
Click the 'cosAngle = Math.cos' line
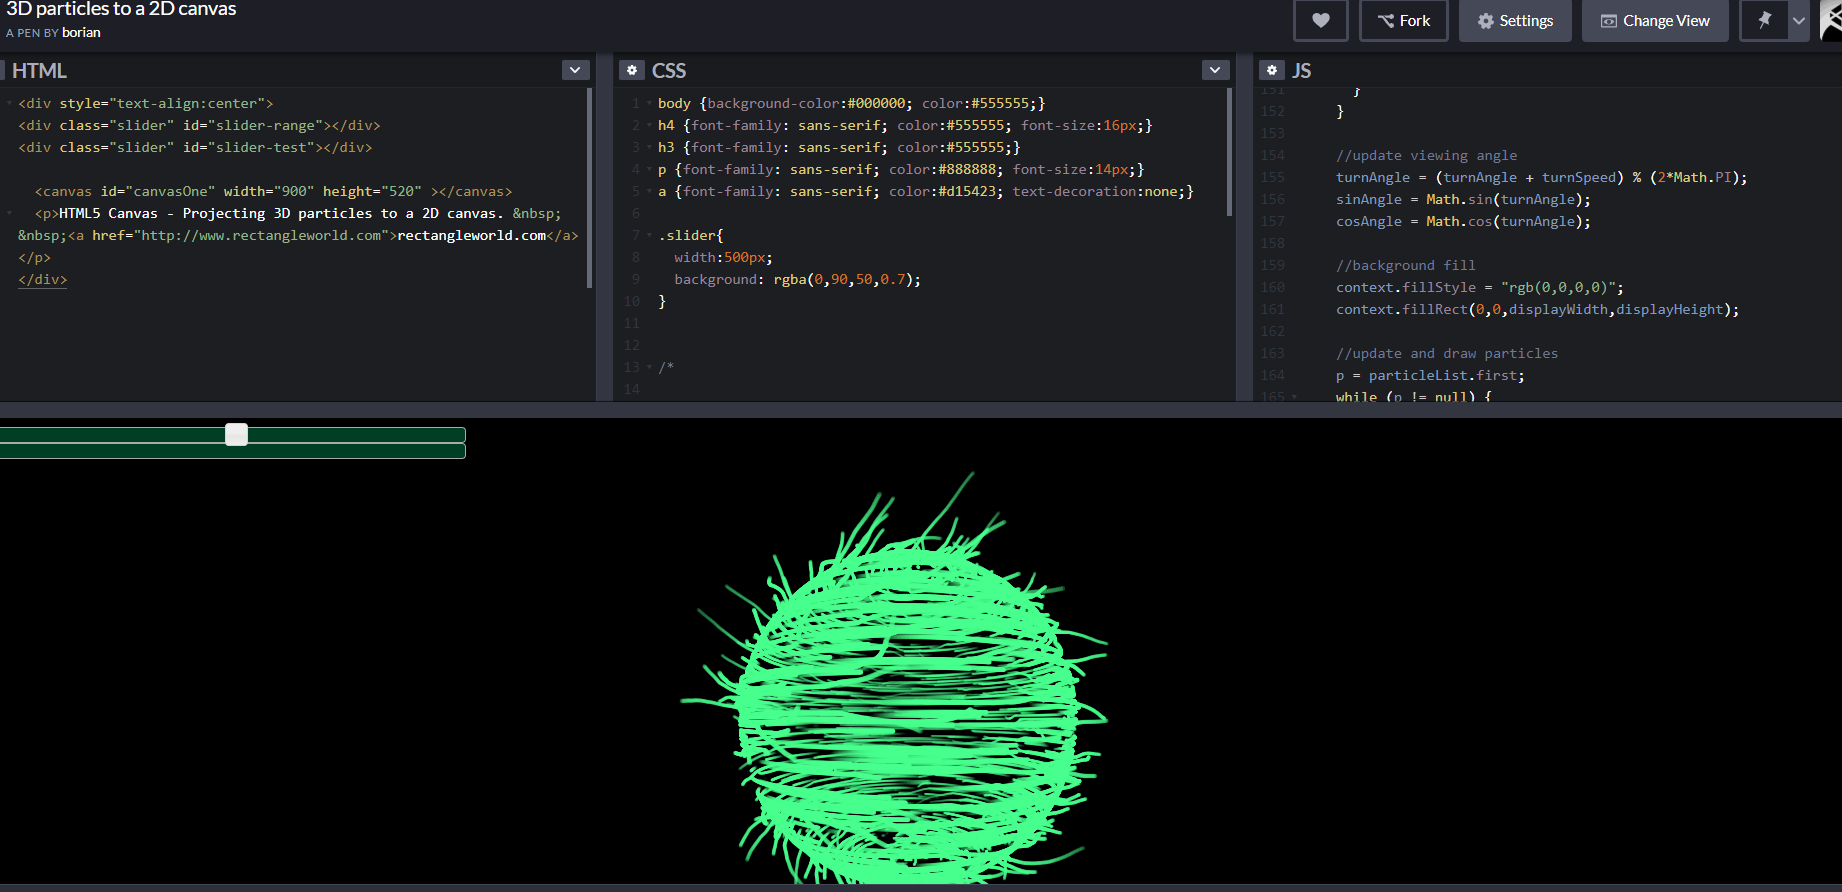coord(1463,221)
